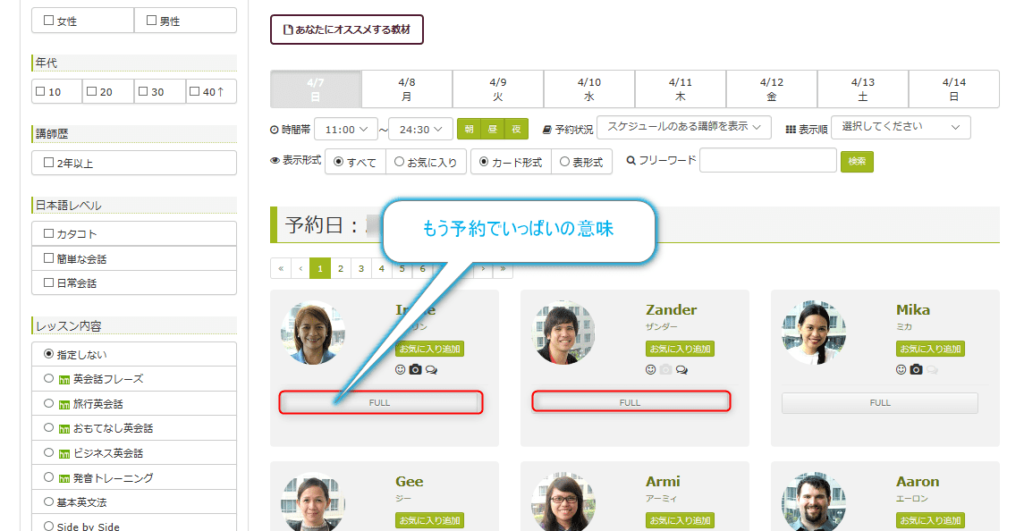Image resolution: width=1024 pixels, height=531 pixels.
Task: Click the camera icon on Mika's card
Action: [x=916, y=370]
